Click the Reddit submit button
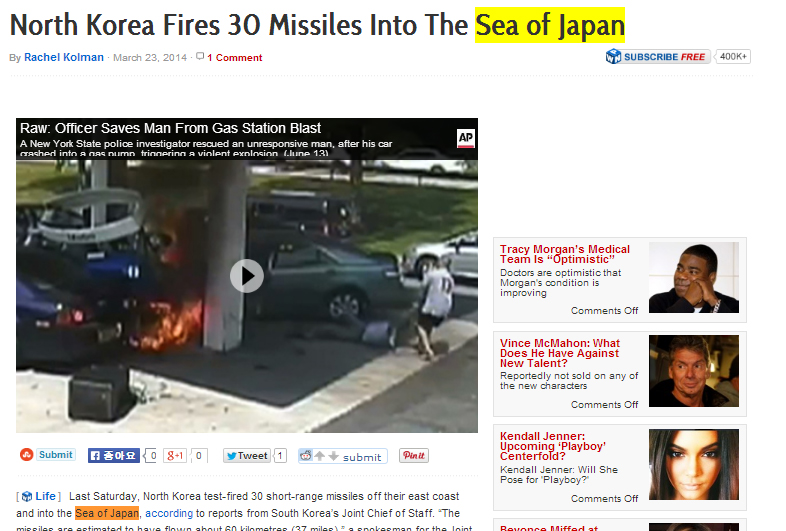786x531 pixels. pos(343,456)
